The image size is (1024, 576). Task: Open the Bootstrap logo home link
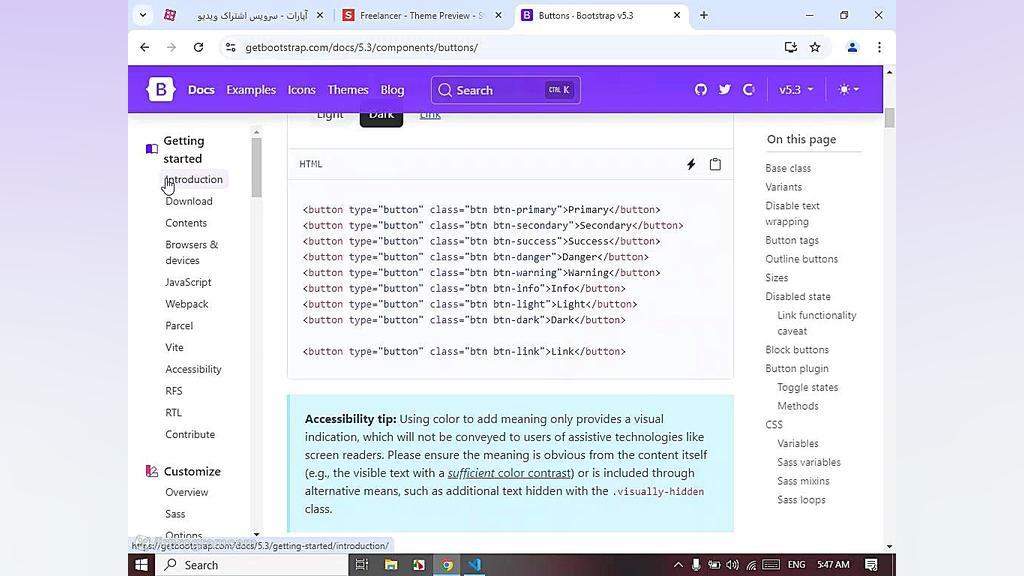coord(161,89)
